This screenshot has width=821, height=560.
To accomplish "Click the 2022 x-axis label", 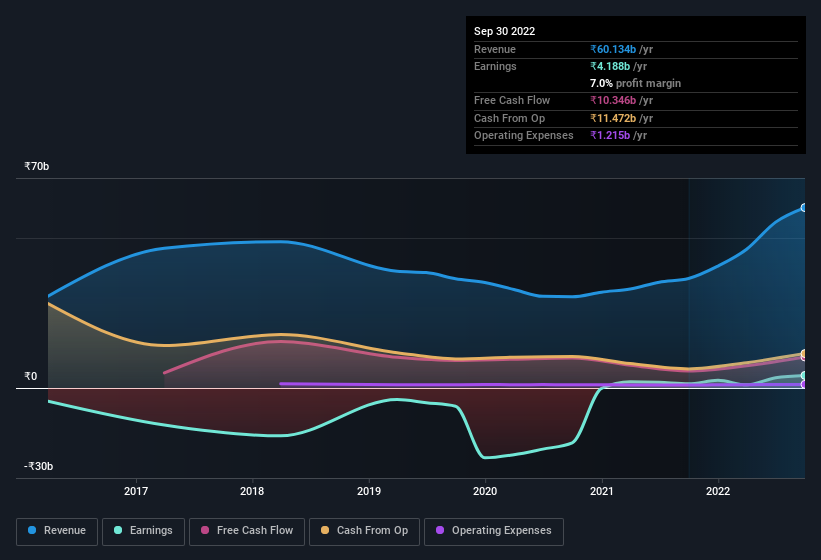I will tap(718, 491).
